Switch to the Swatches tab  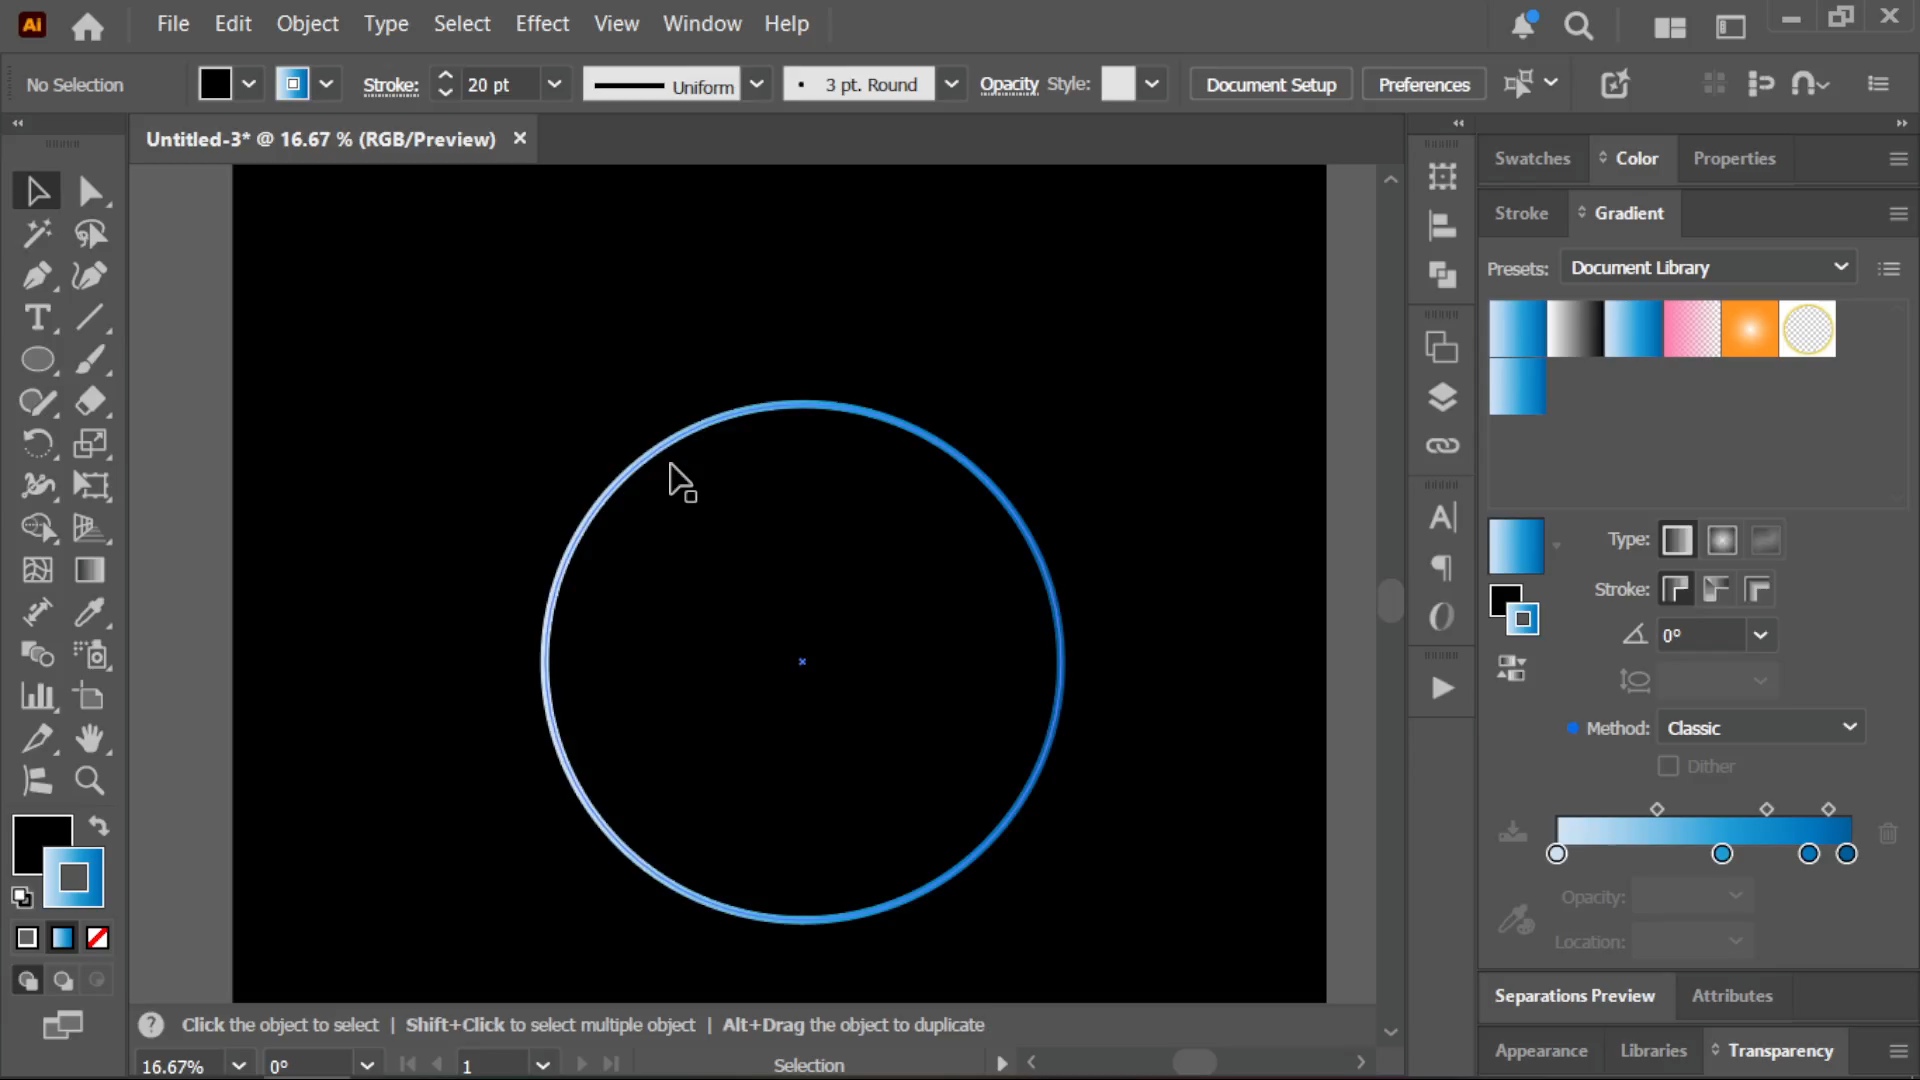(x=1532, y=158)
